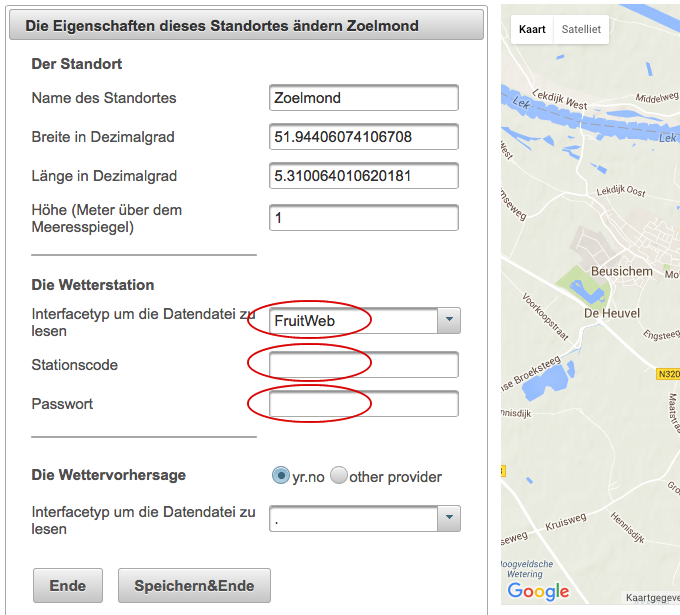Switch map to Kaart view
Viewport: 680px width, 615px height.
[532, 29]
